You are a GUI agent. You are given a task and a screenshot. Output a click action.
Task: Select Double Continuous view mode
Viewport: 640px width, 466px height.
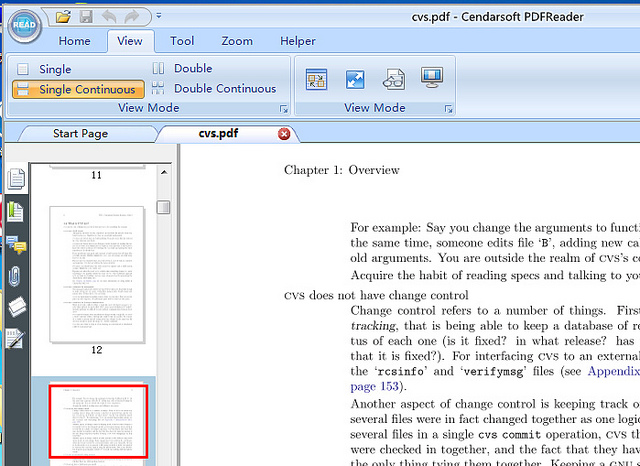pos(213,88)
